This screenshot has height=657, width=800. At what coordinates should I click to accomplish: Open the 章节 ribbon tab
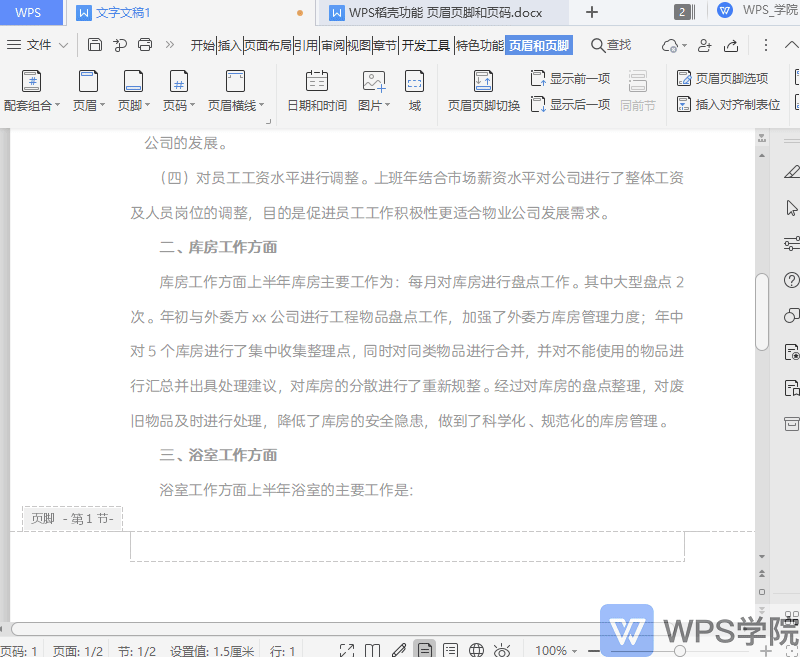point(385,46)
